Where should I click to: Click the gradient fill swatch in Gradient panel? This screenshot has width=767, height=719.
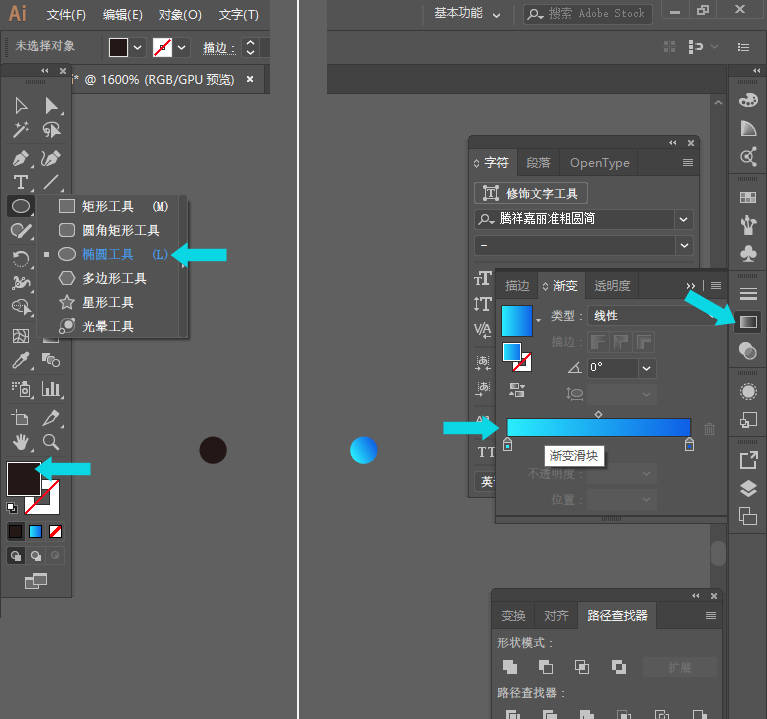(x=517, y=320)
